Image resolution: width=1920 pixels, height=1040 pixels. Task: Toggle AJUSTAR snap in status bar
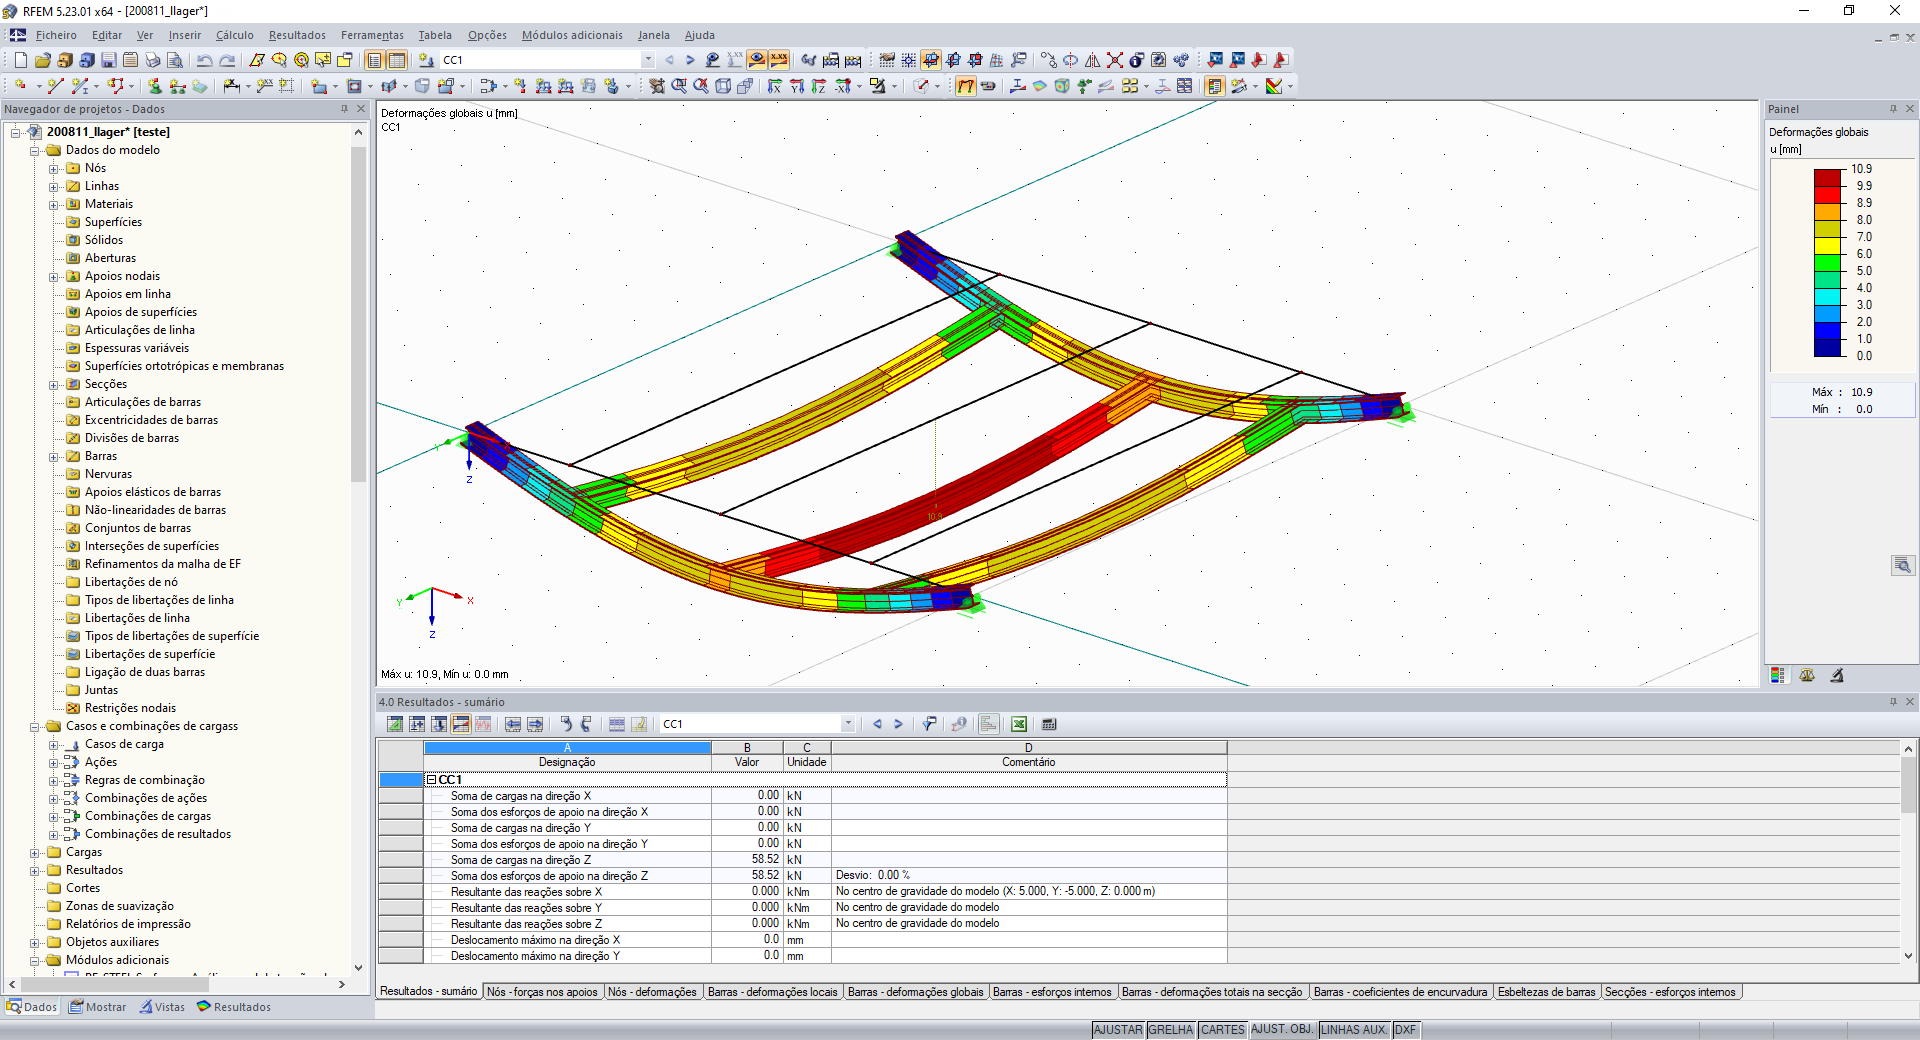[1118, 1030]
